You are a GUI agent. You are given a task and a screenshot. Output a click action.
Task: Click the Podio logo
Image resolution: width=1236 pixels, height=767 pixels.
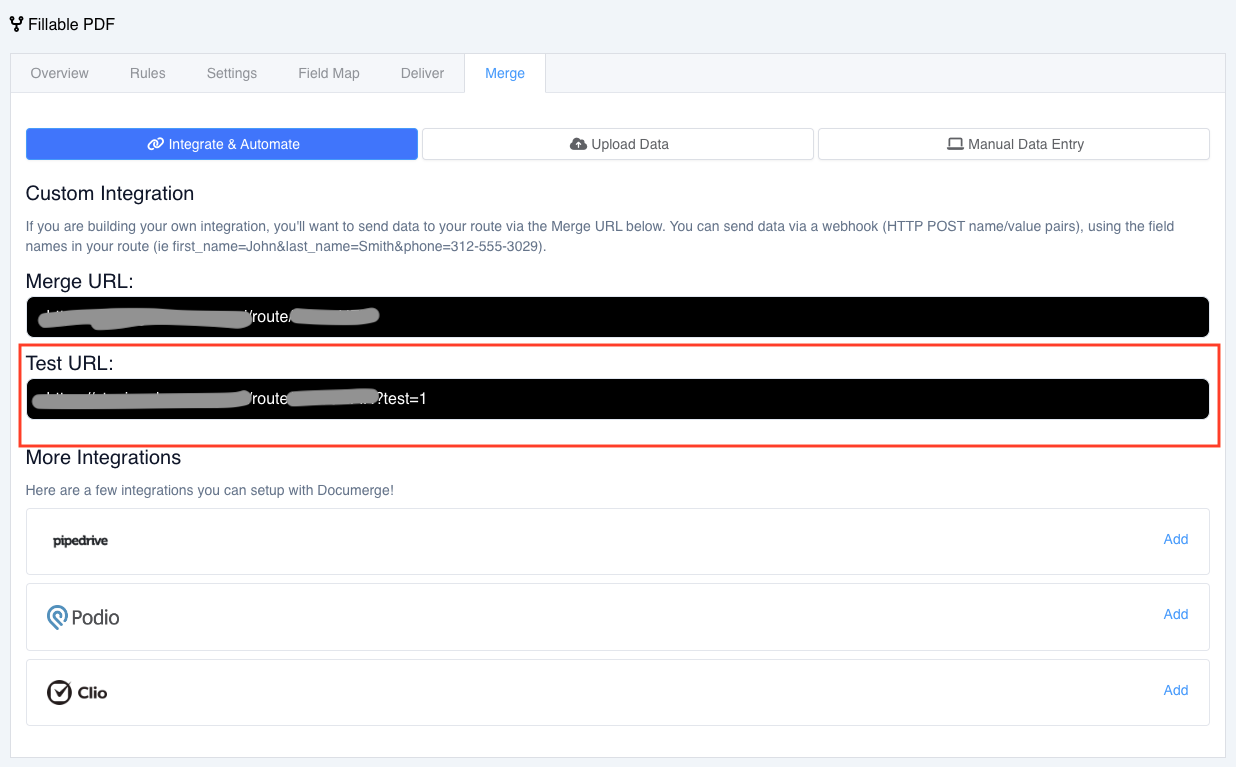pos(83,617)
